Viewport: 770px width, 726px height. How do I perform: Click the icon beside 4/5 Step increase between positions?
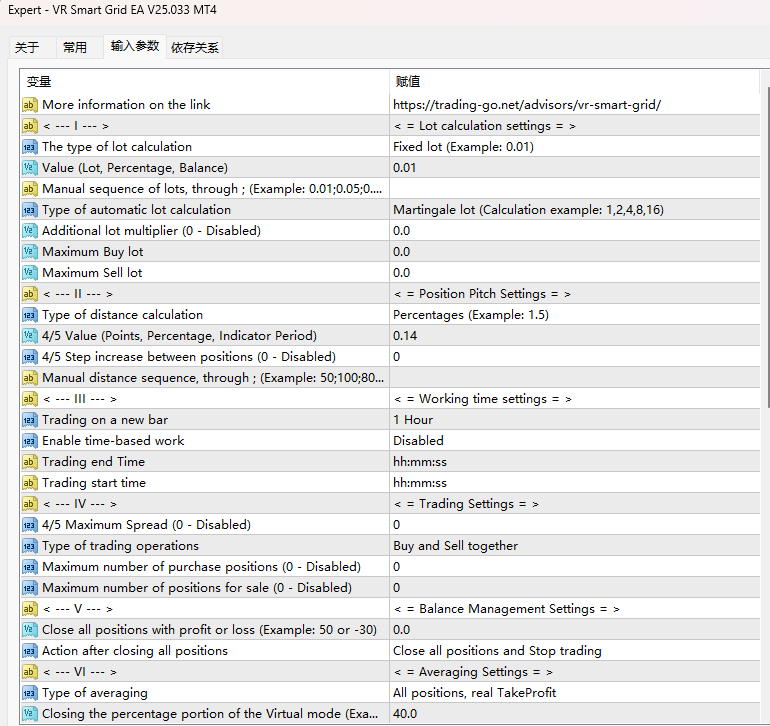[x=29, y=357]
